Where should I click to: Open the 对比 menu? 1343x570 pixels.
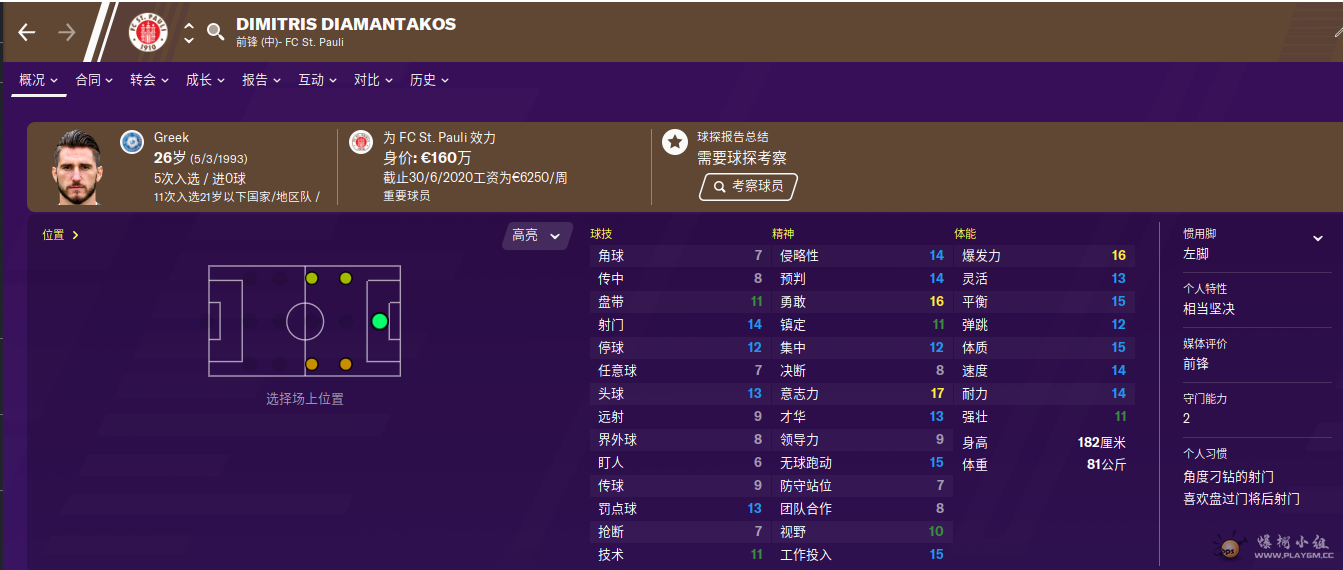374,80
